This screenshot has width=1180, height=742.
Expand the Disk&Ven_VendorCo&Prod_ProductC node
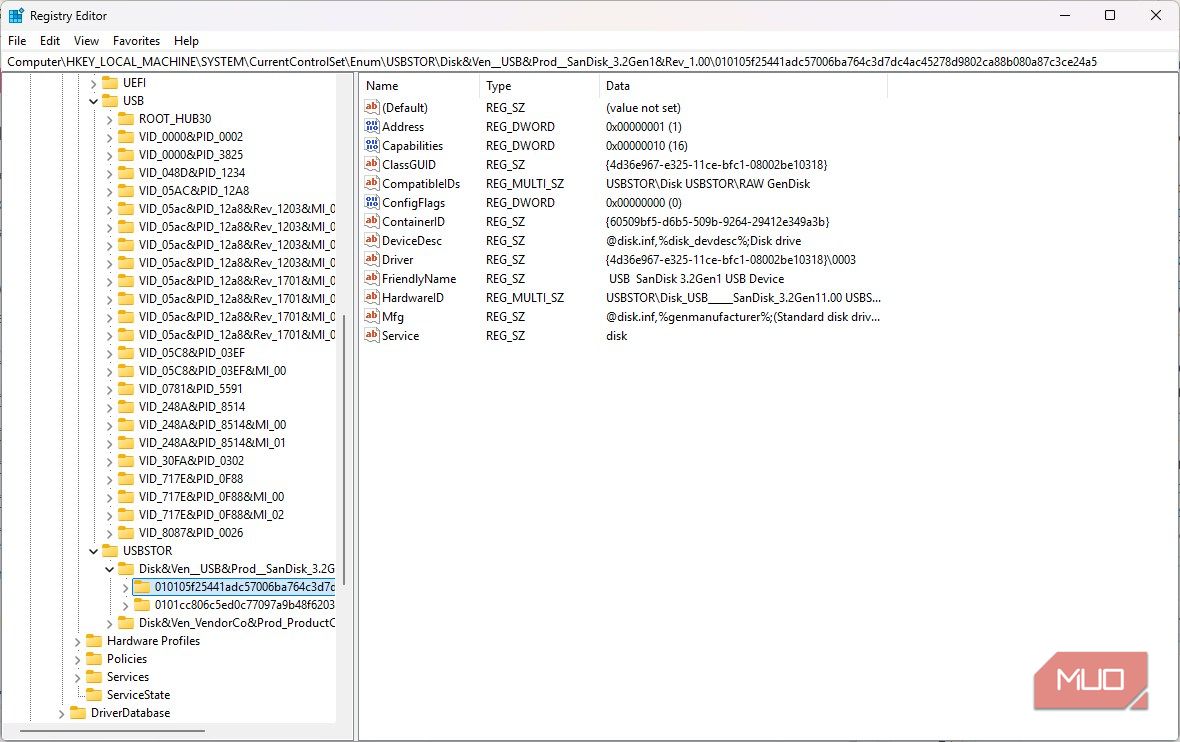coord(109,624)
